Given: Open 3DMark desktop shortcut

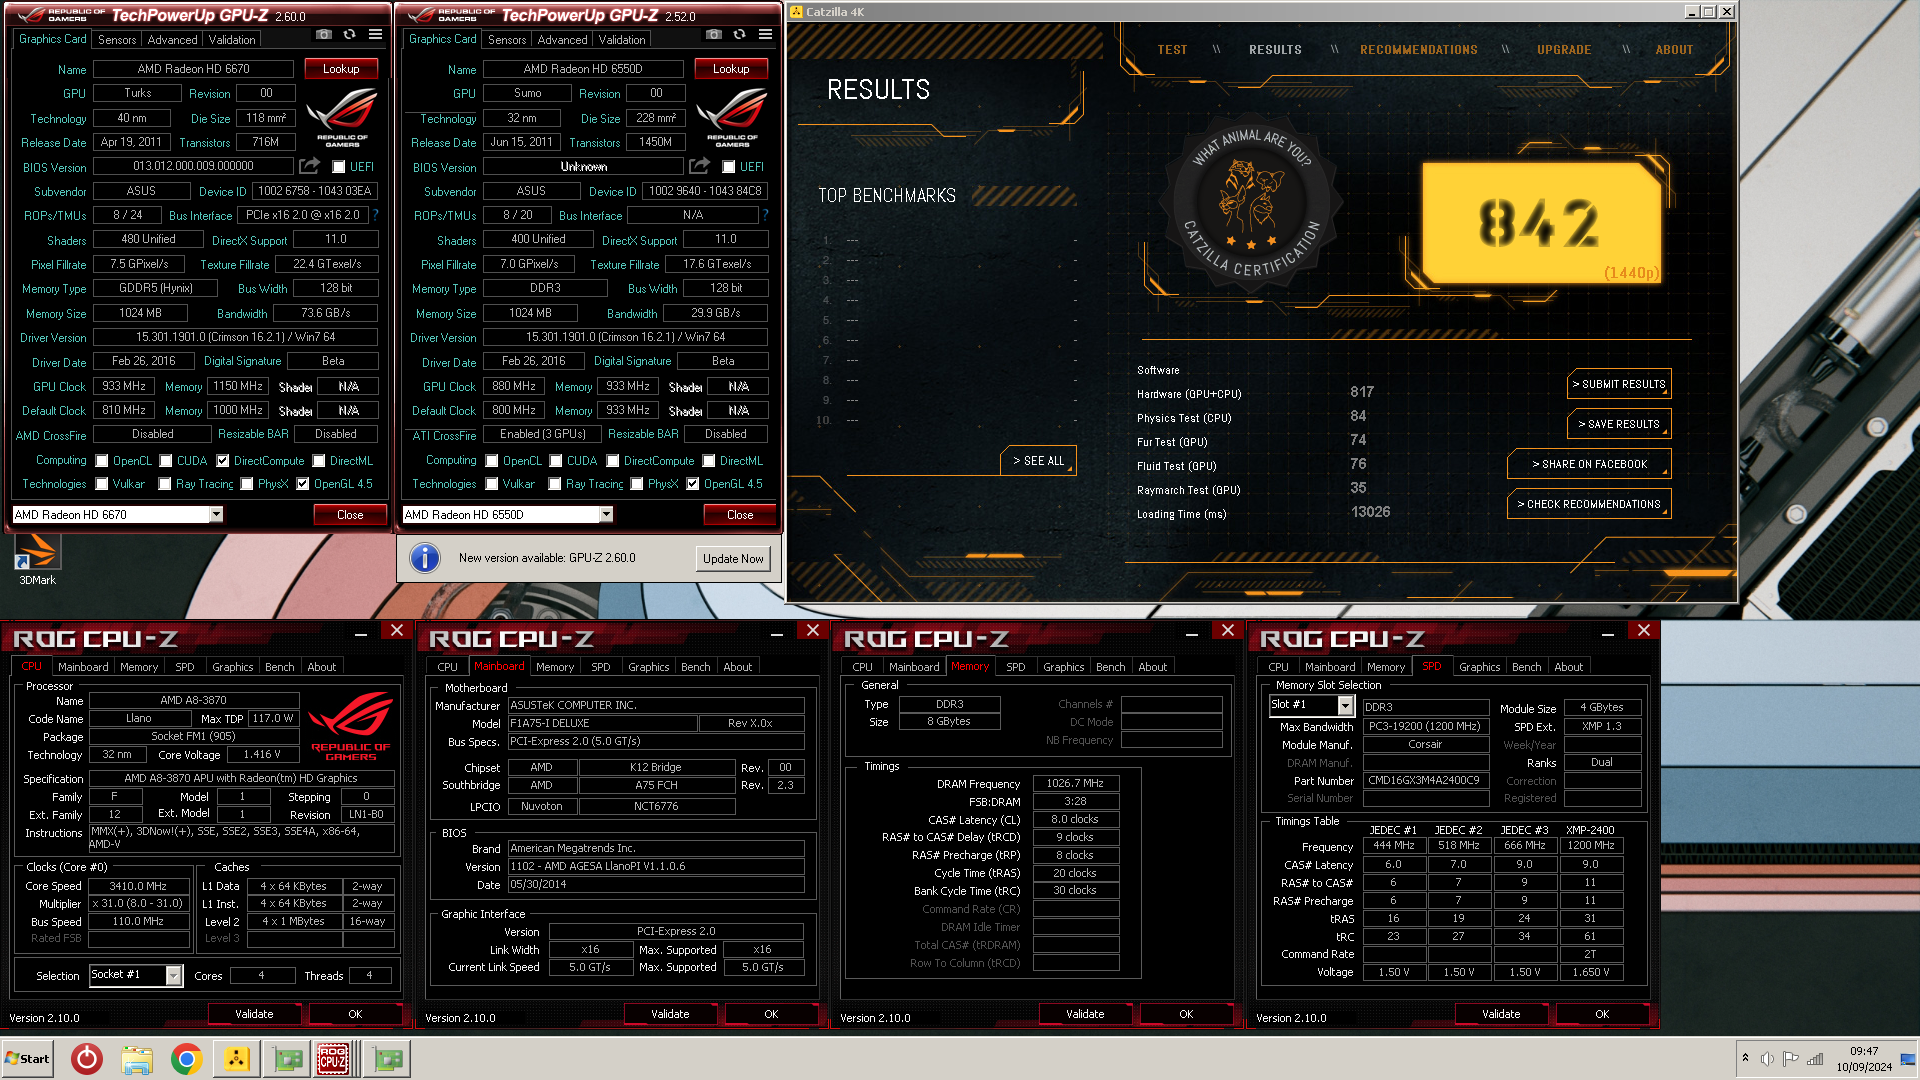Looking at the screenshot, I should point(37,560).
